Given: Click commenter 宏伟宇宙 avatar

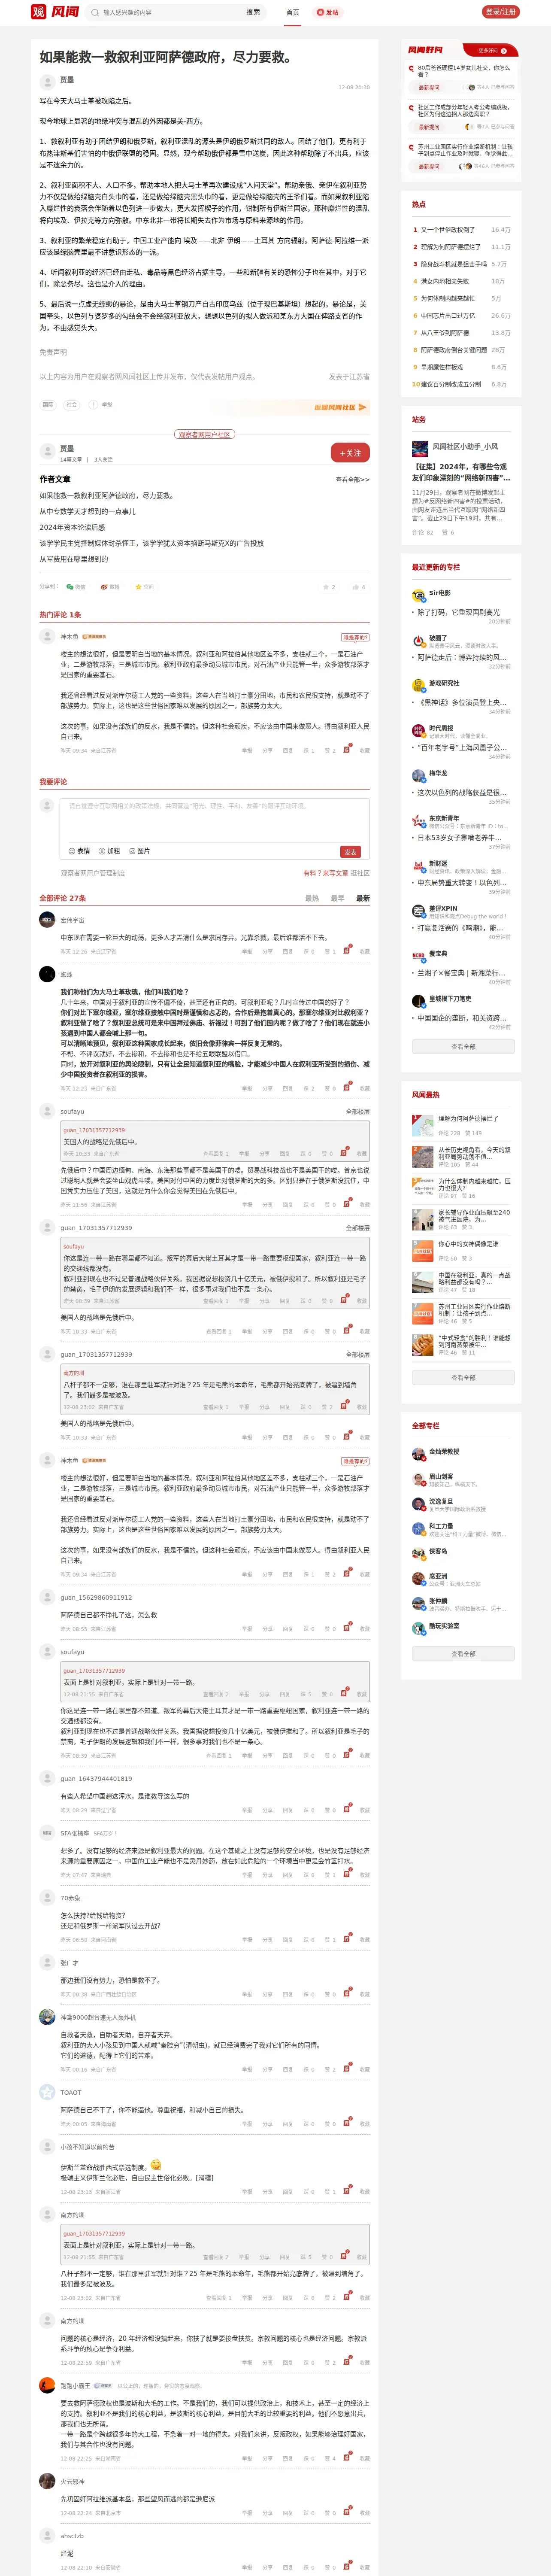Looking at the screenshot, I should pos(47,920).
